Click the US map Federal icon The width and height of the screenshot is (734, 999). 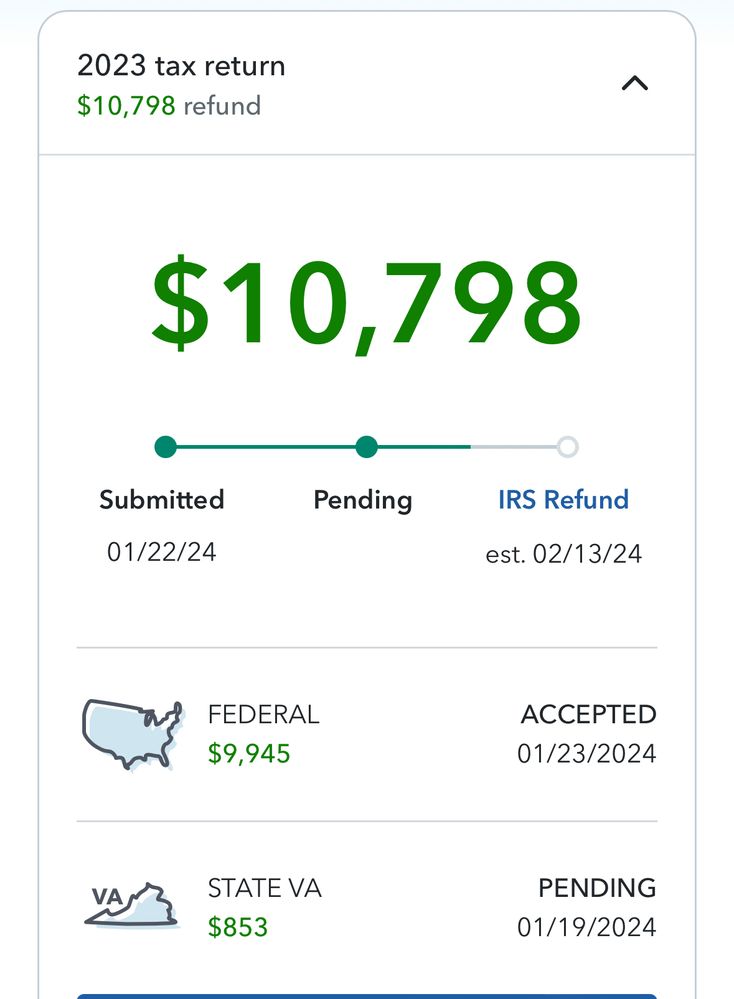click(x=132, y=734)
